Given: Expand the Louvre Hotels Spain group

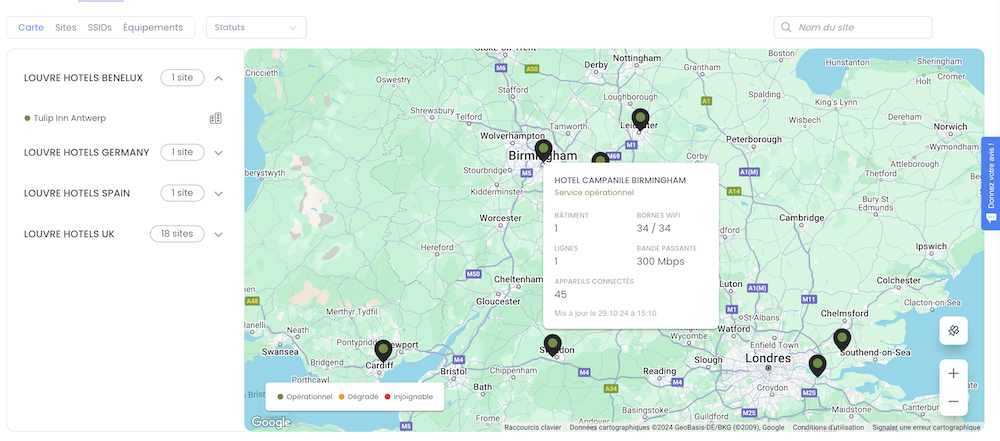Looking at the screenshot, I should (219, 193).
